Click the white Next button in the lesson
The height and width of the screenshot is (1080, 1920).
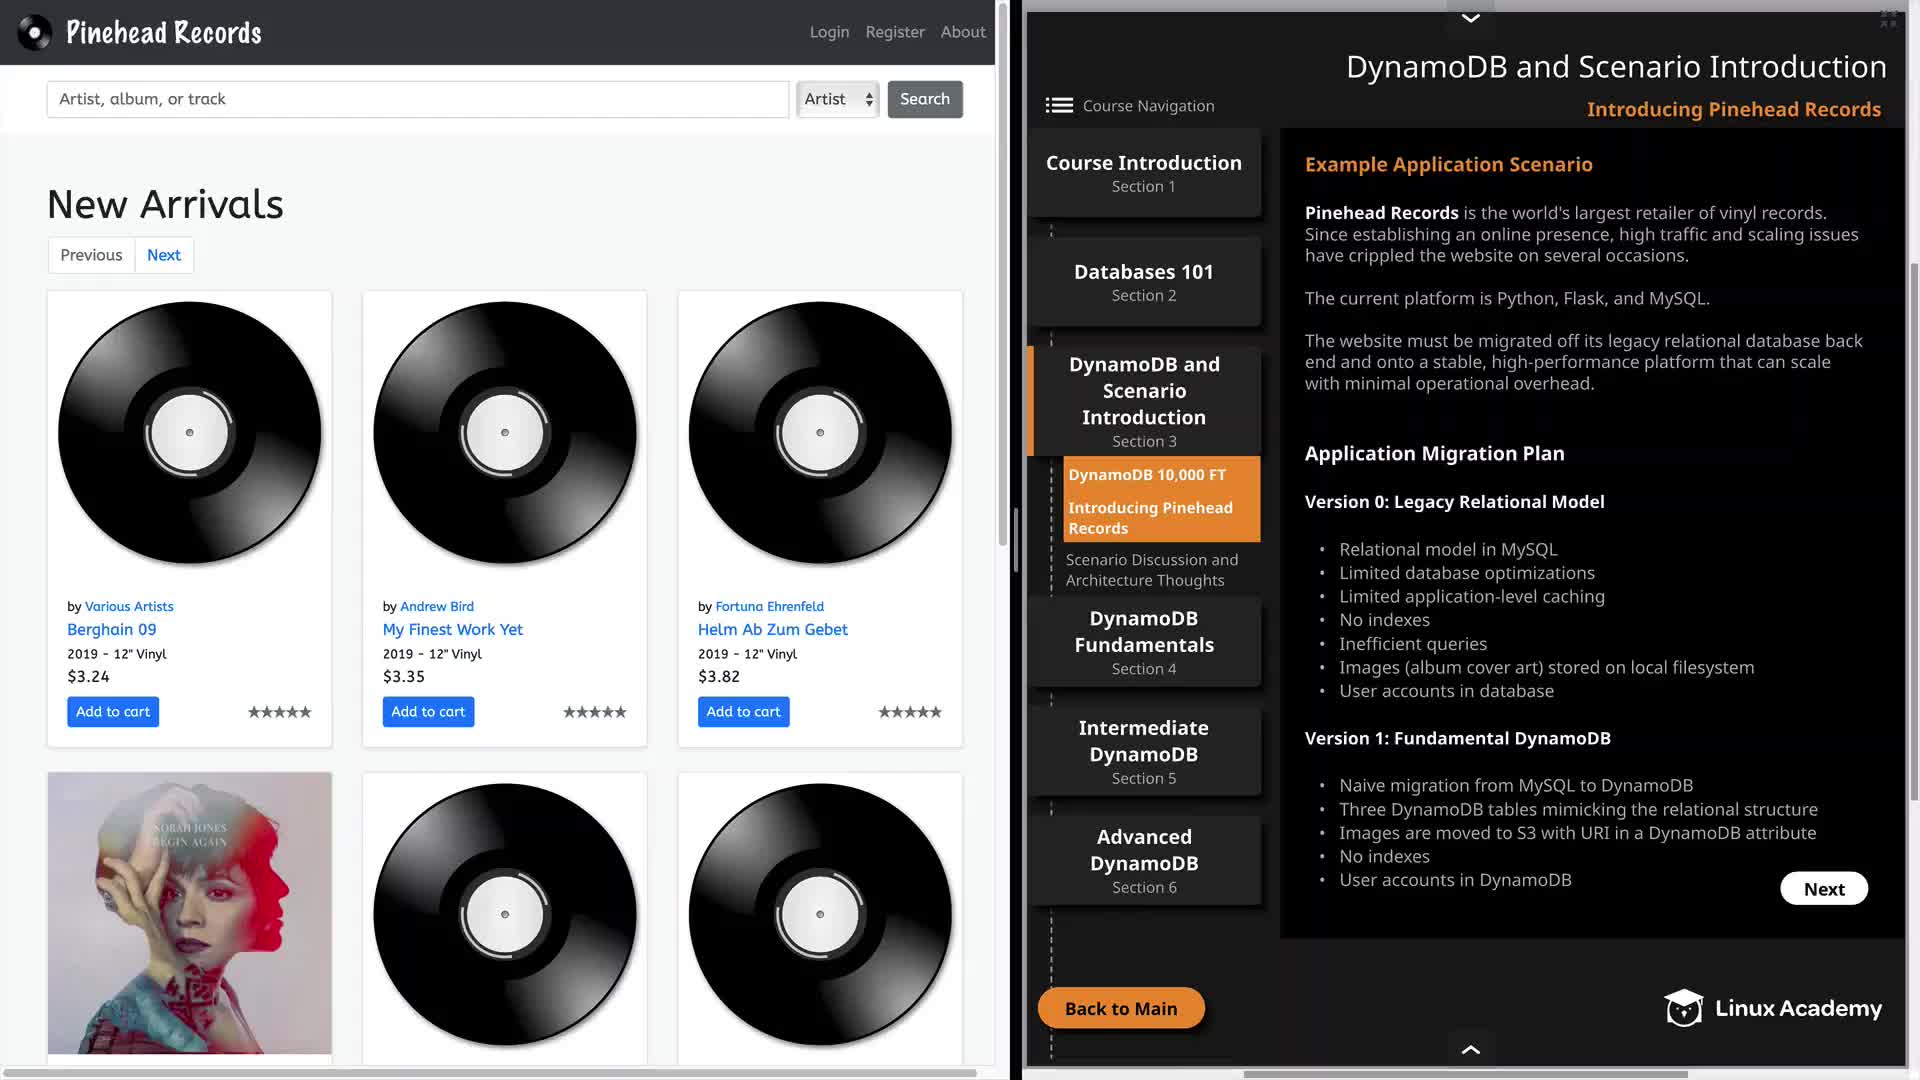1823,889
